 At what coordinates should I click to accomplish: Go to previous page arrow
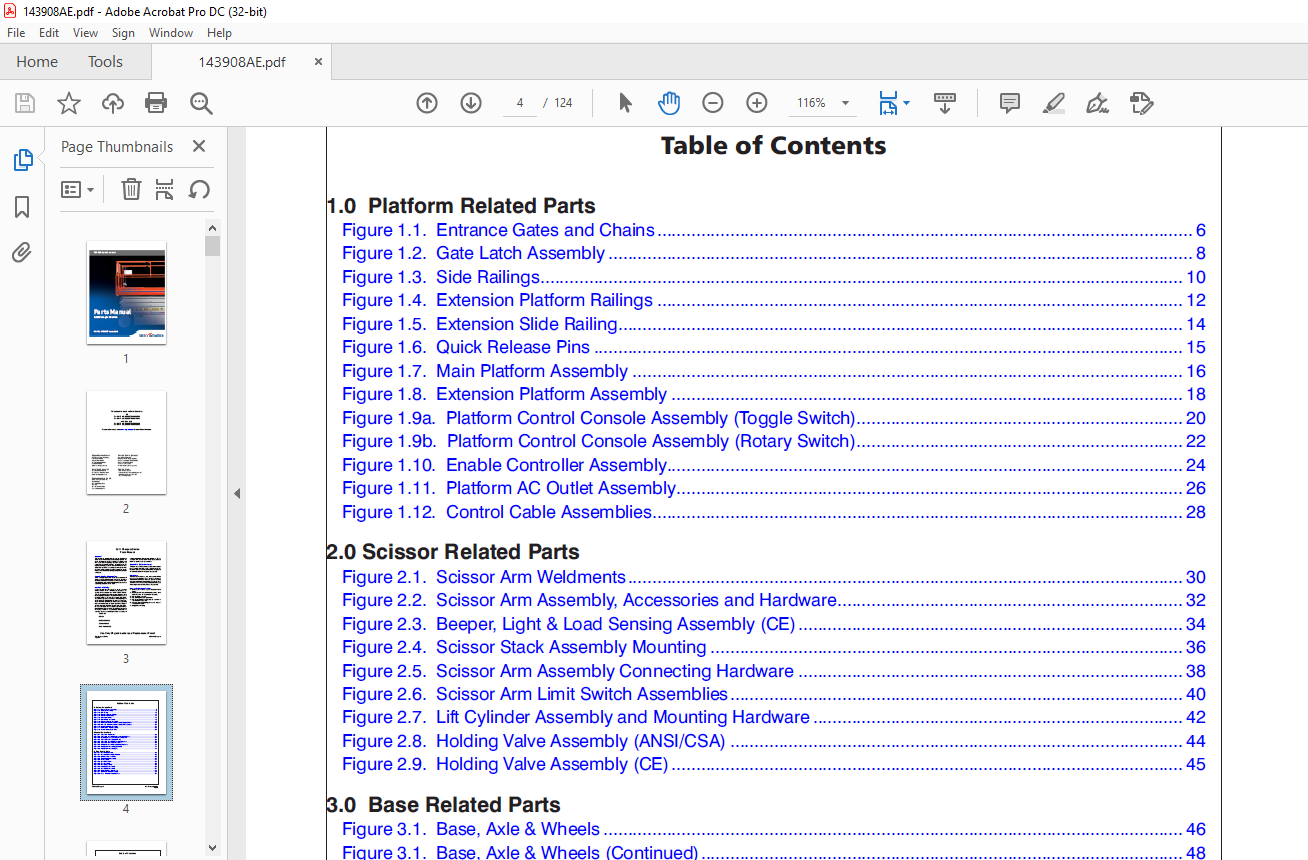point(427,103)
